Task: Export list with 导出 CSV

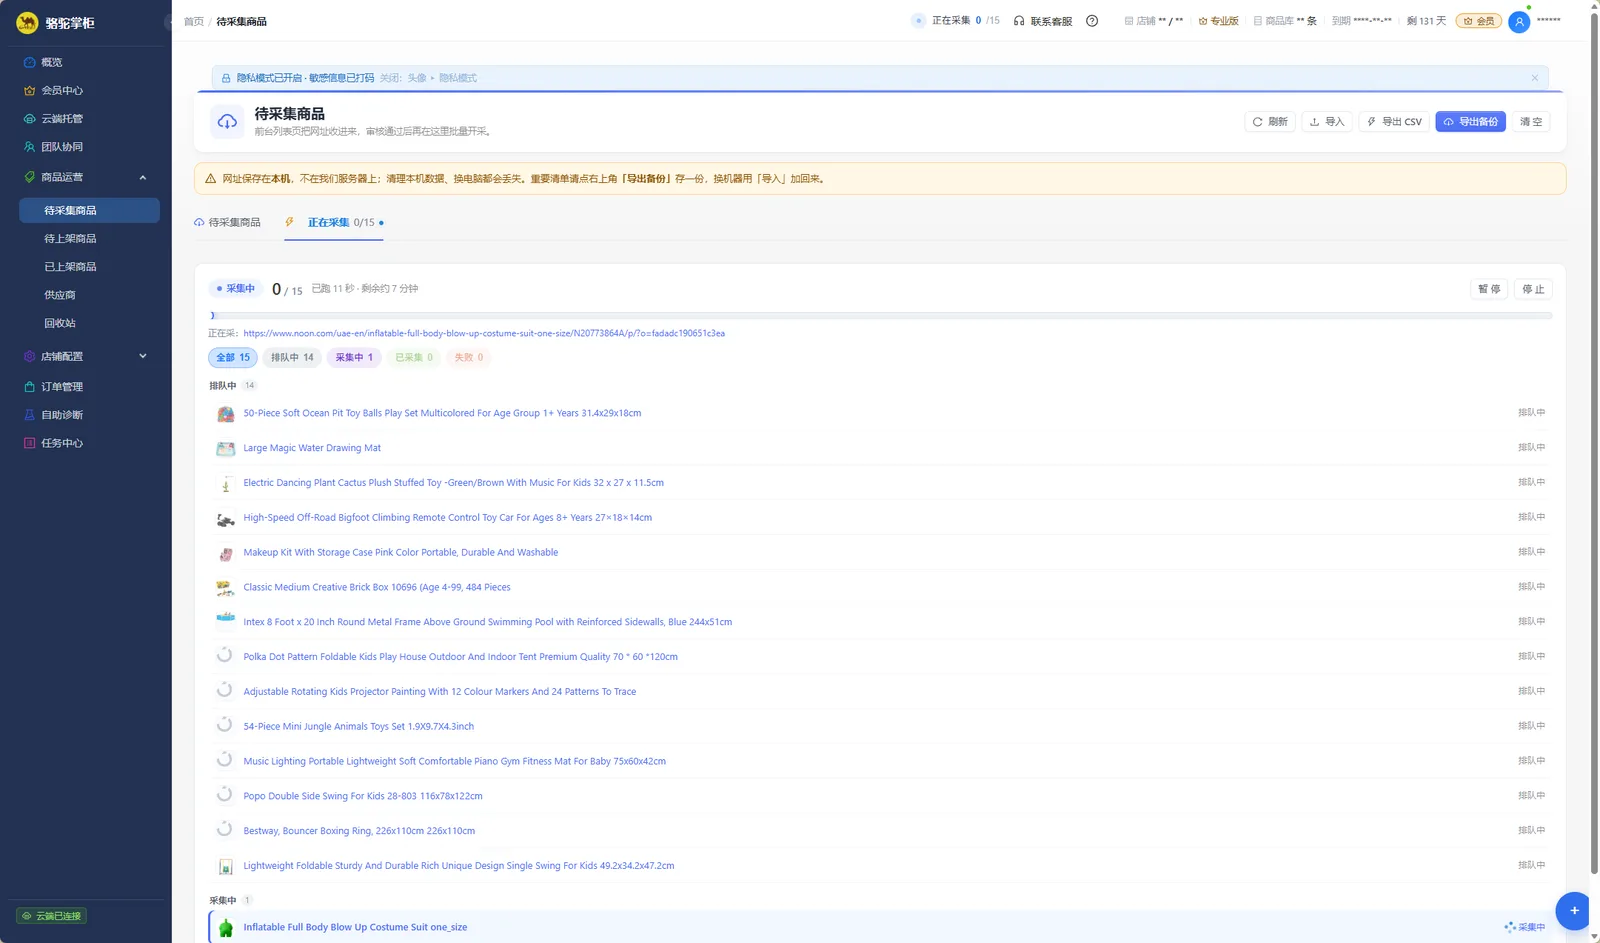Action: (x=1394, y=122)
